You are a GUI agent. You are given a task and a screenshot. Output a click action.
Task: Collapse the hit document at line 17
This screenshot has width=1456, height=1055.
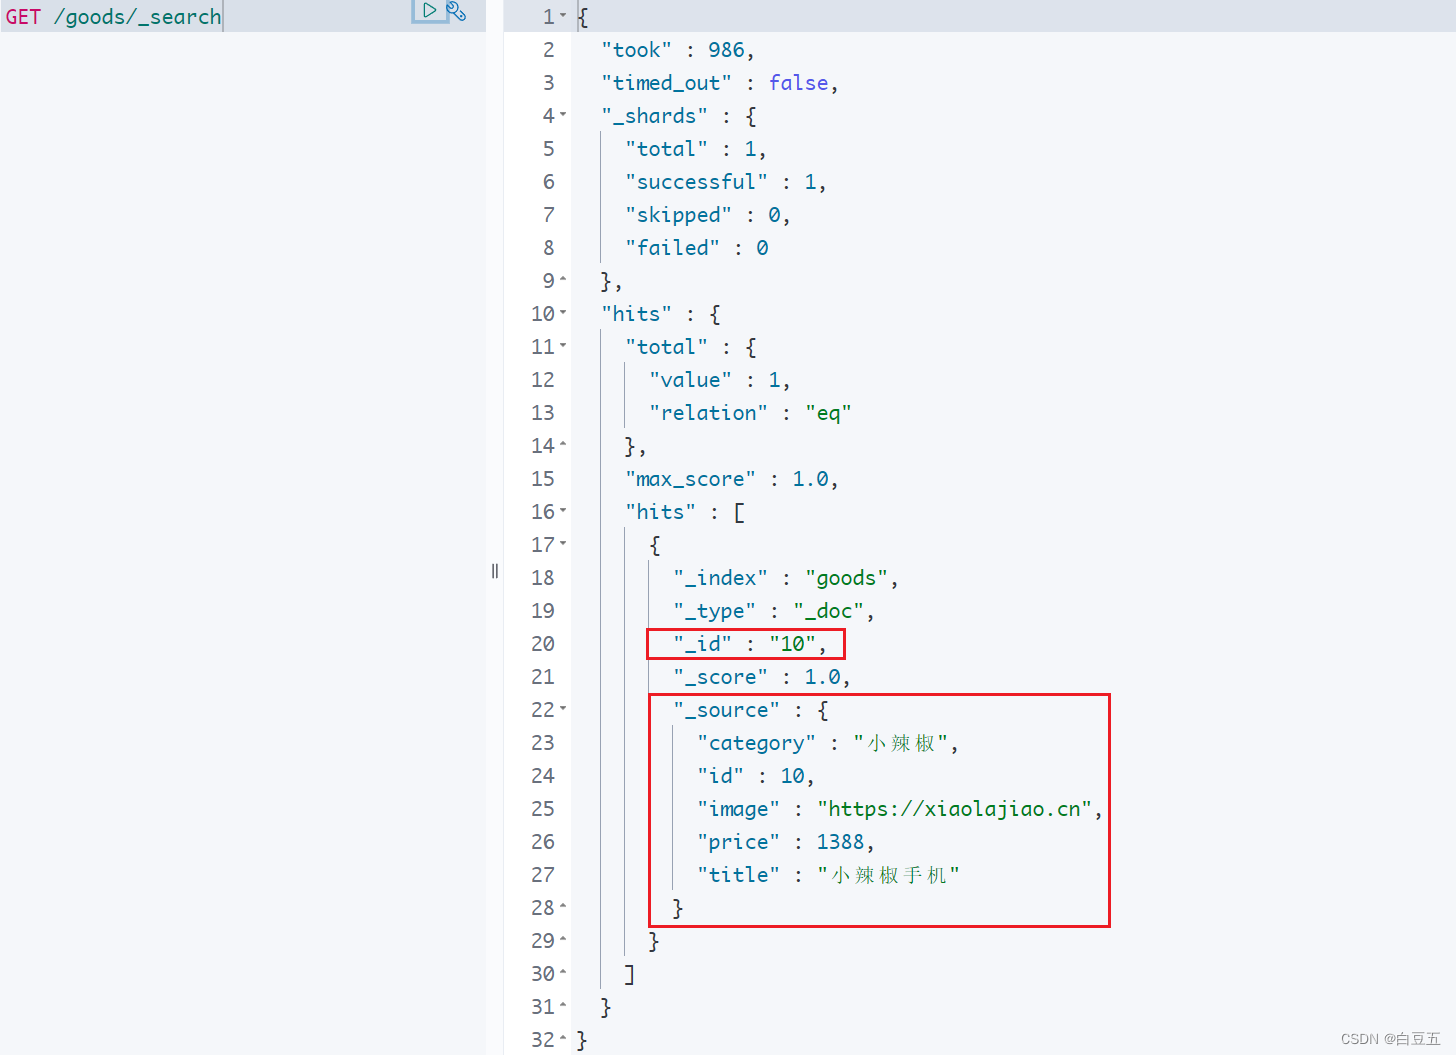click(563, 544)
